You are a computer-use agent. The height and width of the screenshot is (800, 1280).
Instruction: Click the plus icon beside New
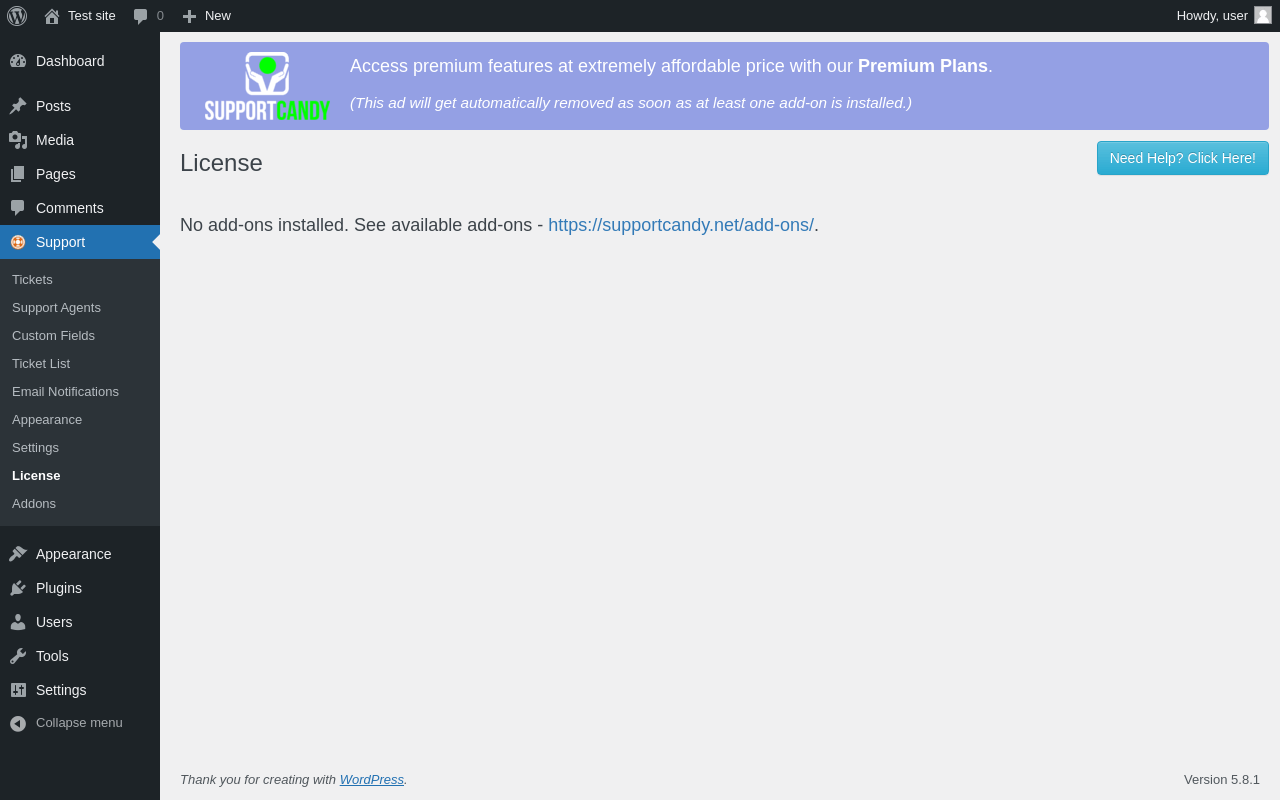(189, 16)
